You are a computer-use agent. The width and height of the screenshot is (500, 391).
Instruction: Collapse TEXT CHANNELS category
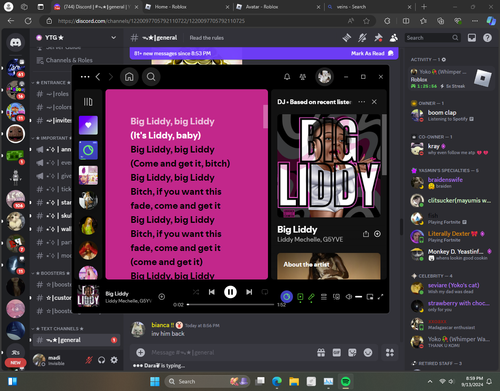[x=57, y=329]
